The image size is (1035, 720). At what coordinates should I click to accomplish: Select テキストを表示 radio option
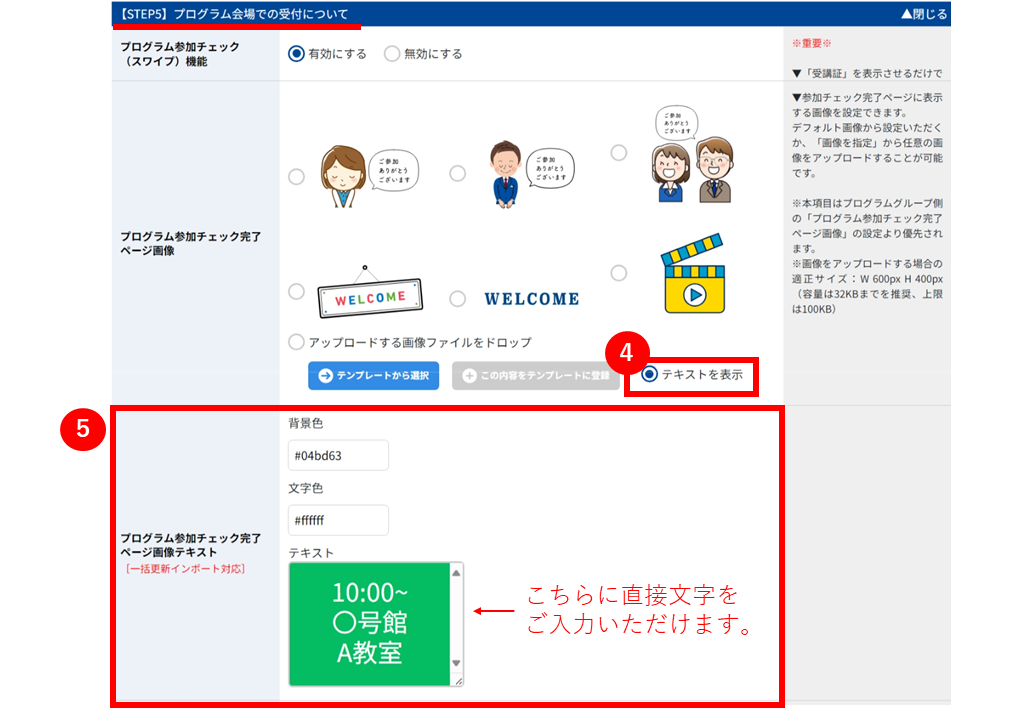click(650, 374)
